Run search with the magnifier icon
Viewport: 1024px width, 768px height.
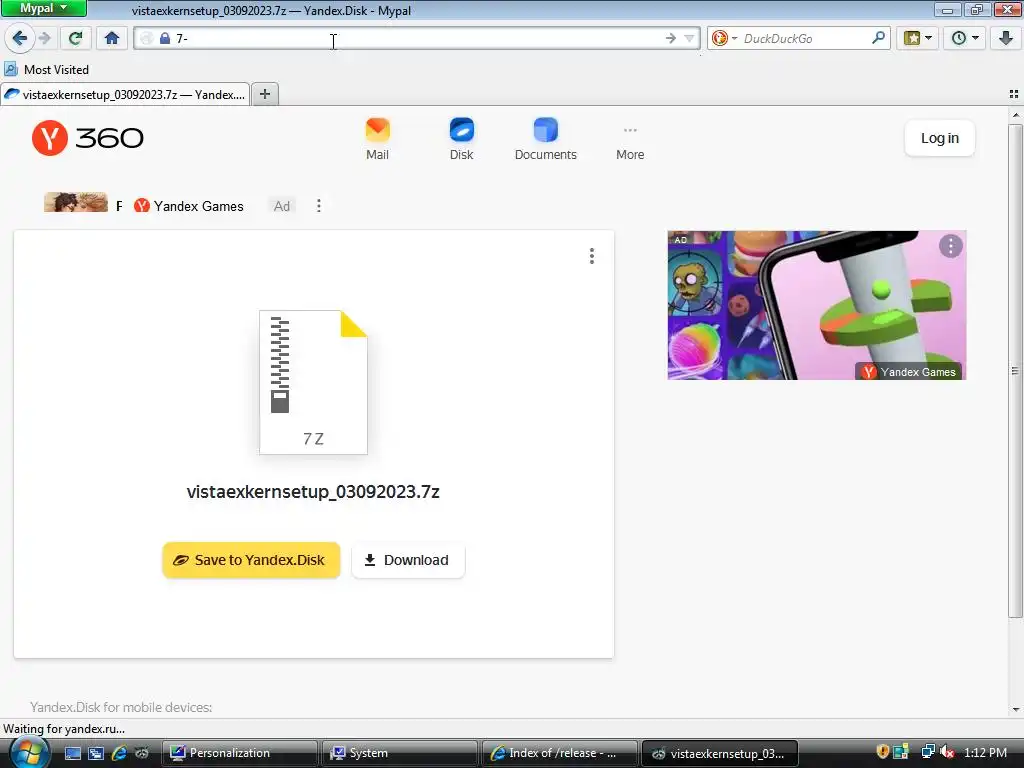point(878,38)
